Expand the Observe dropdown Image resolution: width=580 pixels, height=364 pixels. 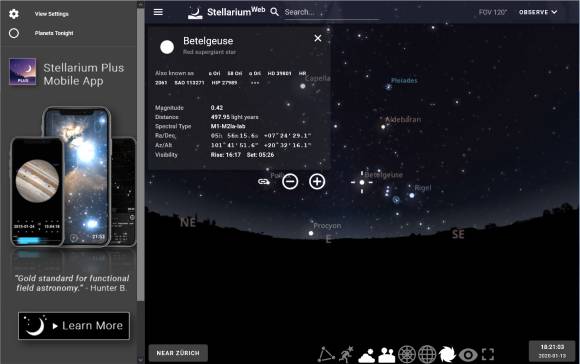click(538, 12)
